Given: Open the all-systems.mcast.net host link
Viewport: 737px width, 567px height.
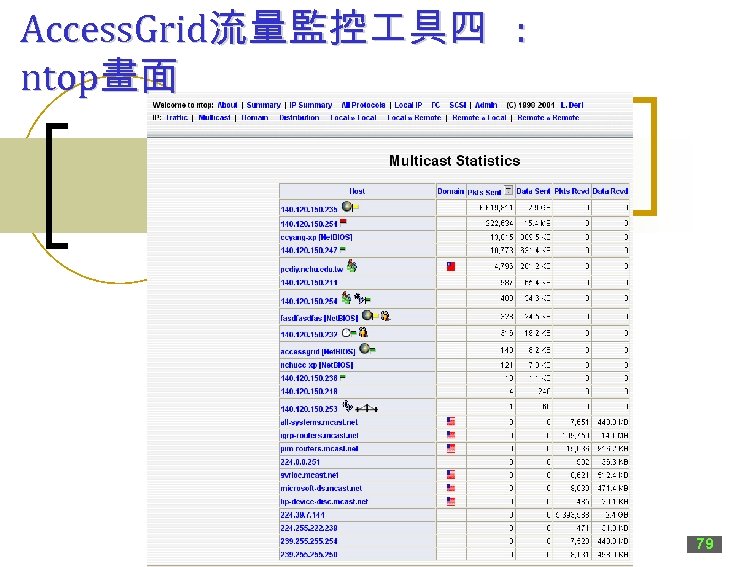Looking at the screenshot, I should 319,422.
